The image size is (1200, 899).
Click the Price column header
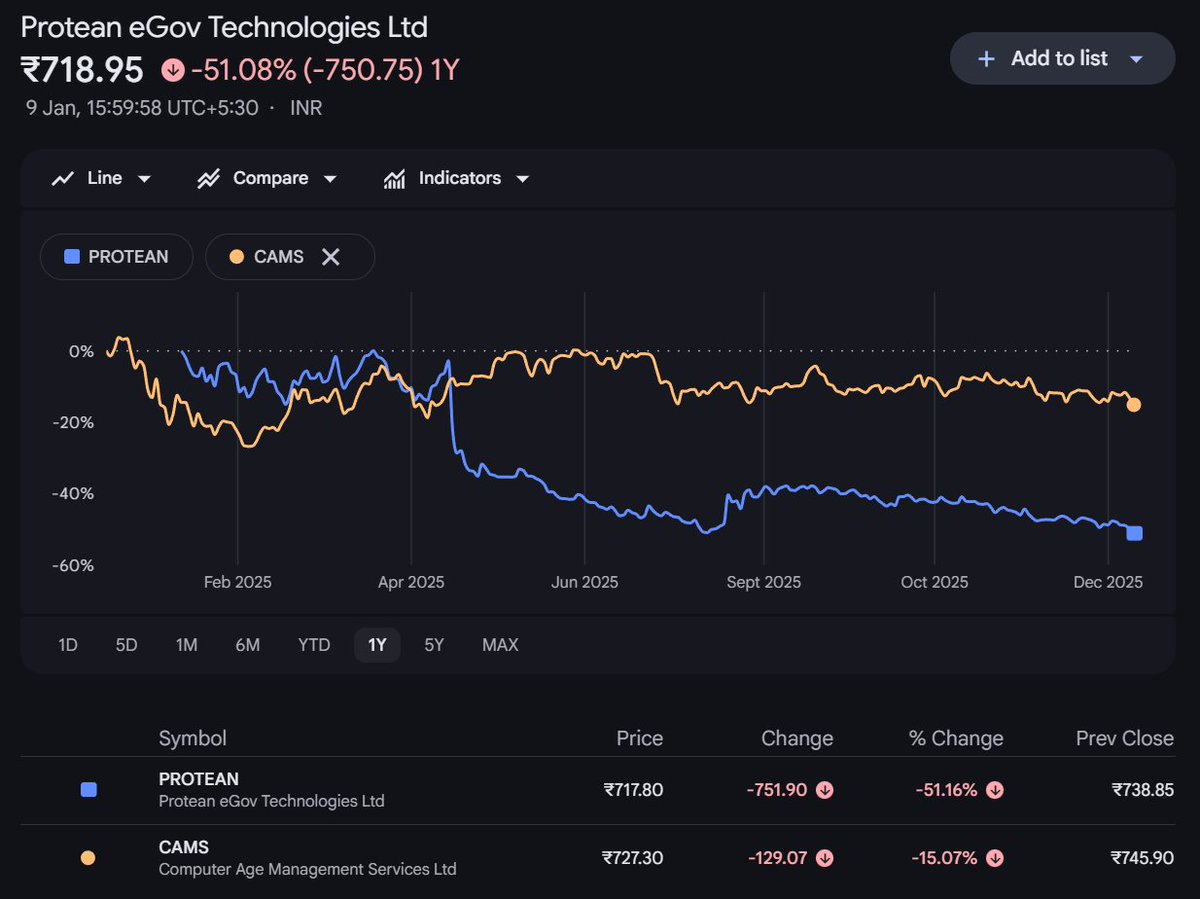(640, 739)
